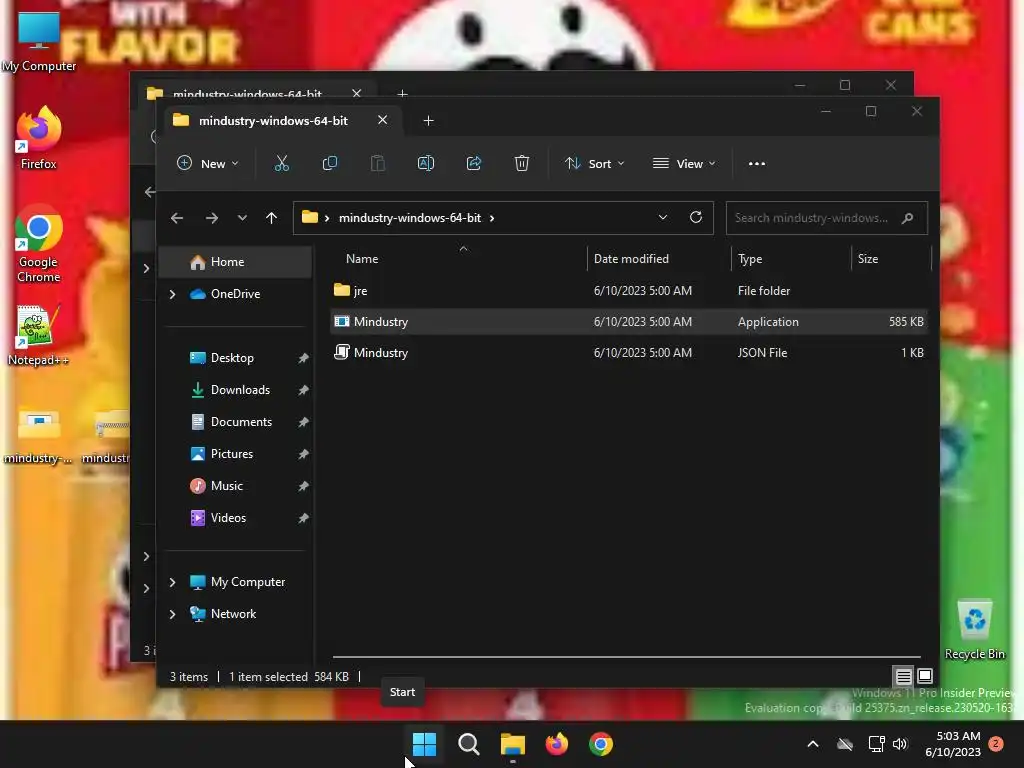Select the Mindustry Application file
1024x768 pixels.
pyautogui.click(x=629, y=322)
